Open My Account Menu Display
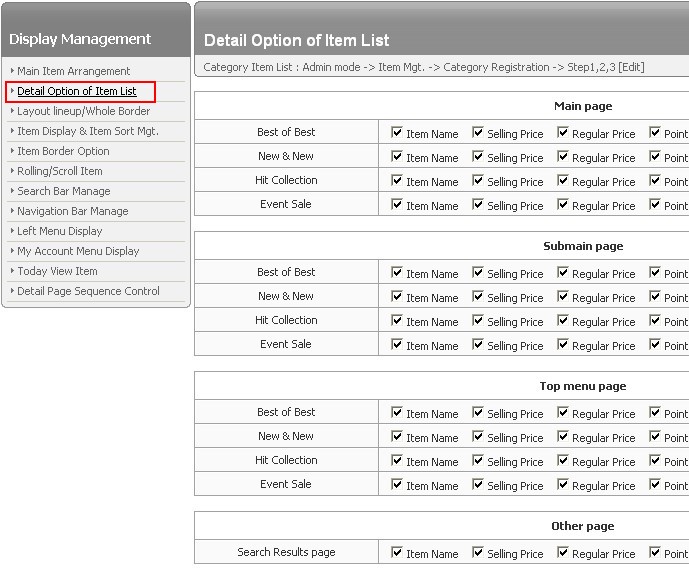Viewport: 689px width, 568px height. (78, 251)
